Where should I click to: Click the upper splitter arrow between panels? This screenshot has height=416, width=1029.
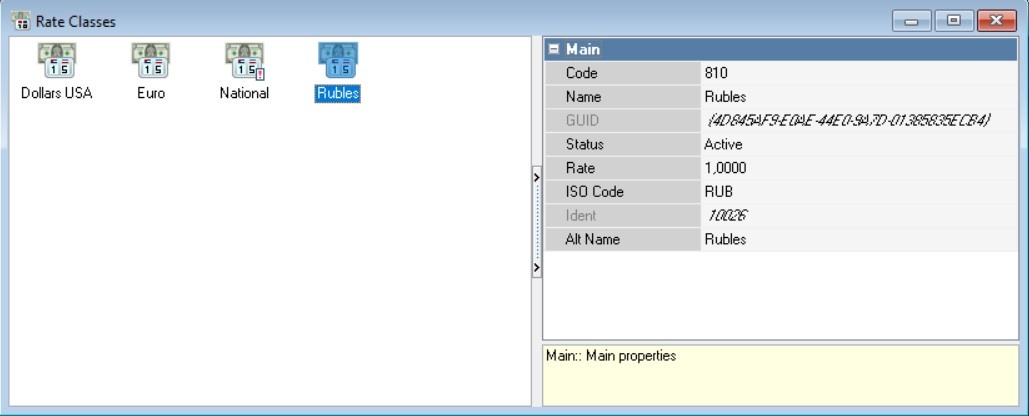537,176
